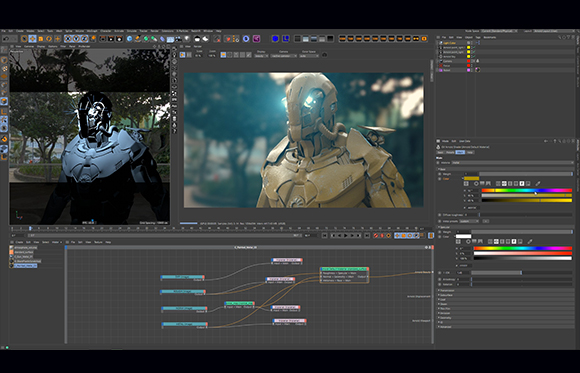580x373 pixels.
Task: Click the Undo arrow icon
Action: pyautogui.click(x=6, y=38)
